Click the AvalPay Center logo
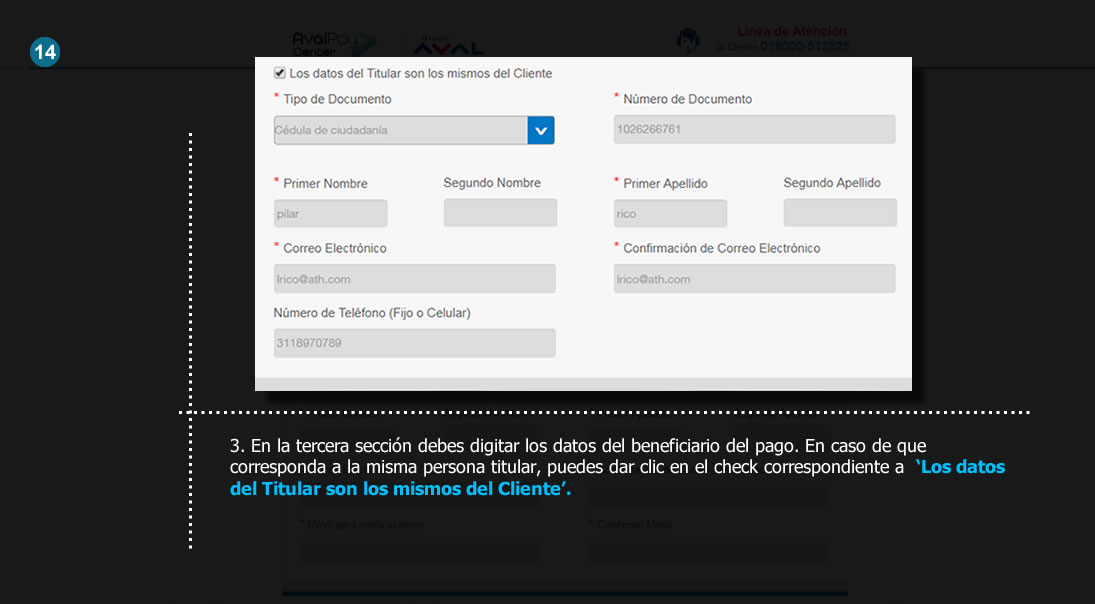Viewport: 1095px width, 604px height. tap(334, 43)
